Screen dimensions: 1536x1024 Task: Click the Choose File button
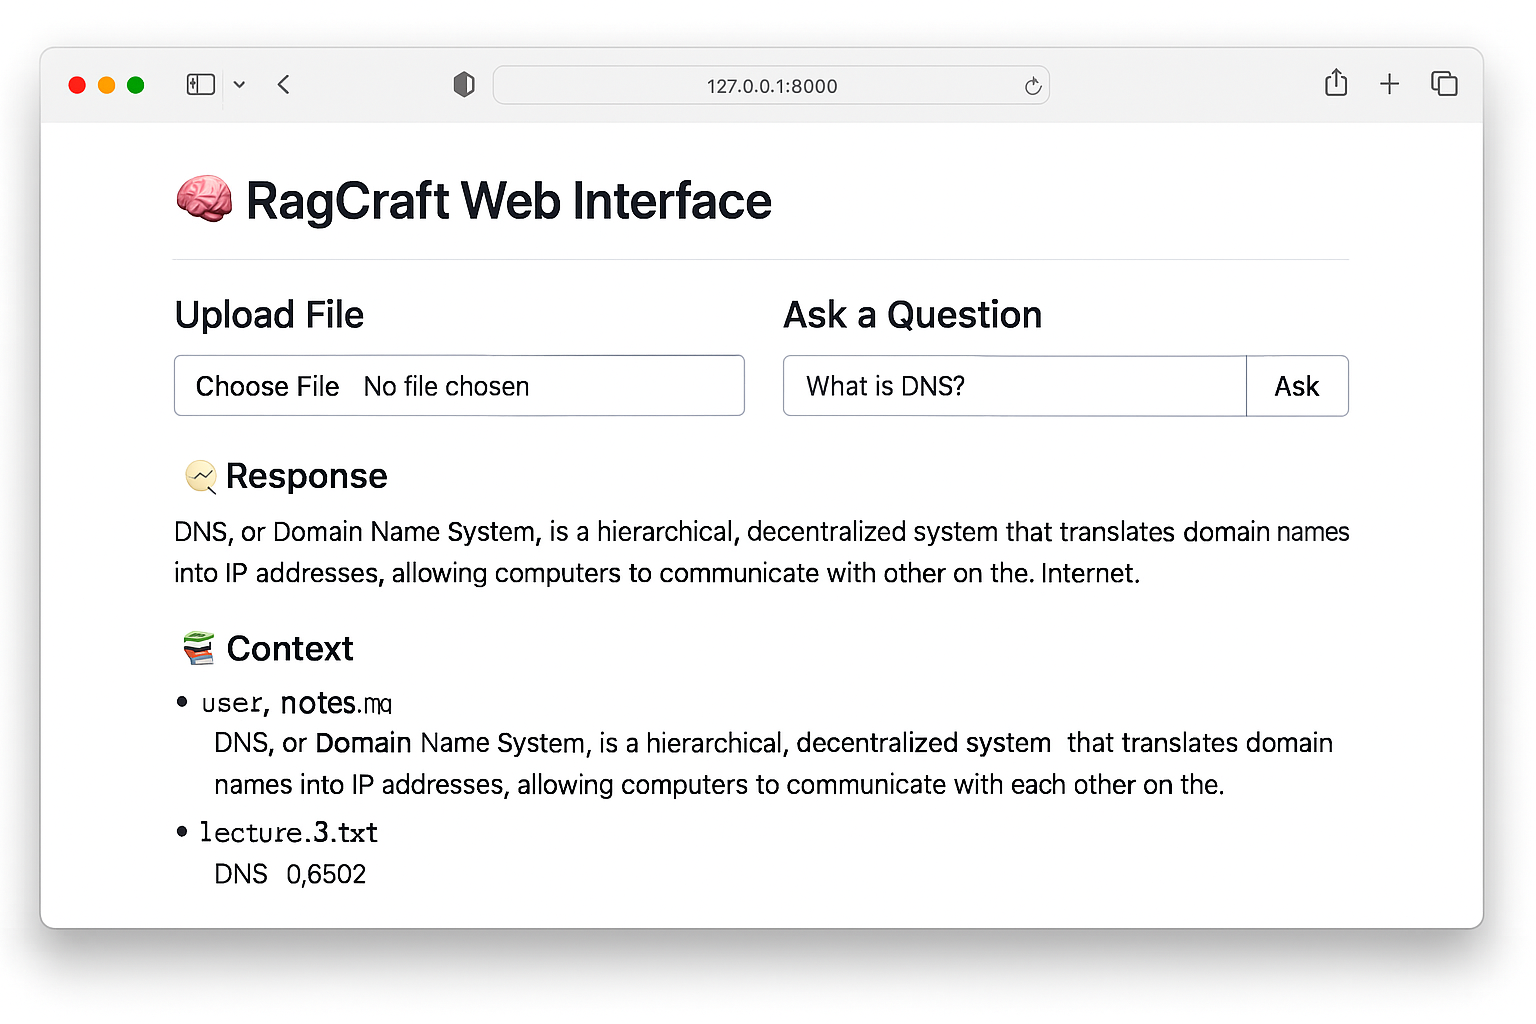[x=267, y=387]
